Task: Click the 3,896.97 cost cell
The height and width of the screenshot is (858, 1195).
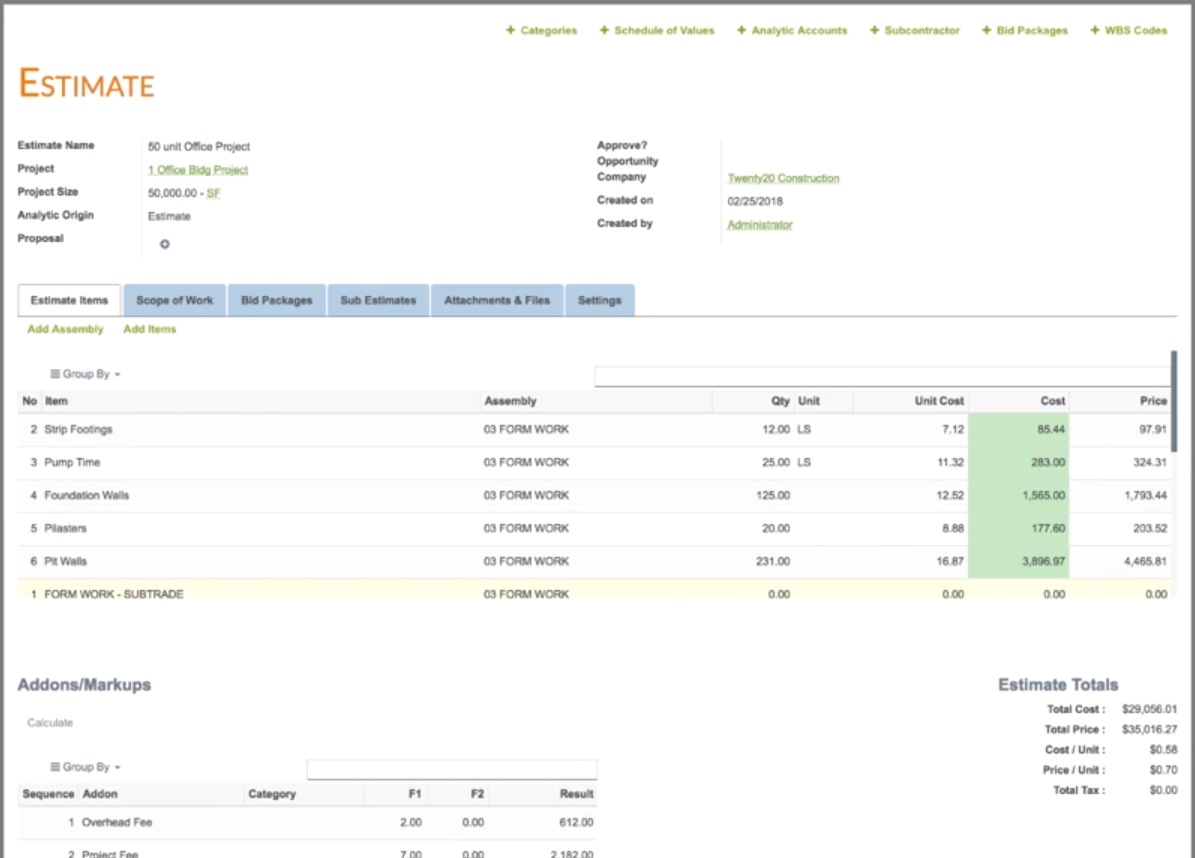Action: pos(1019,562)
